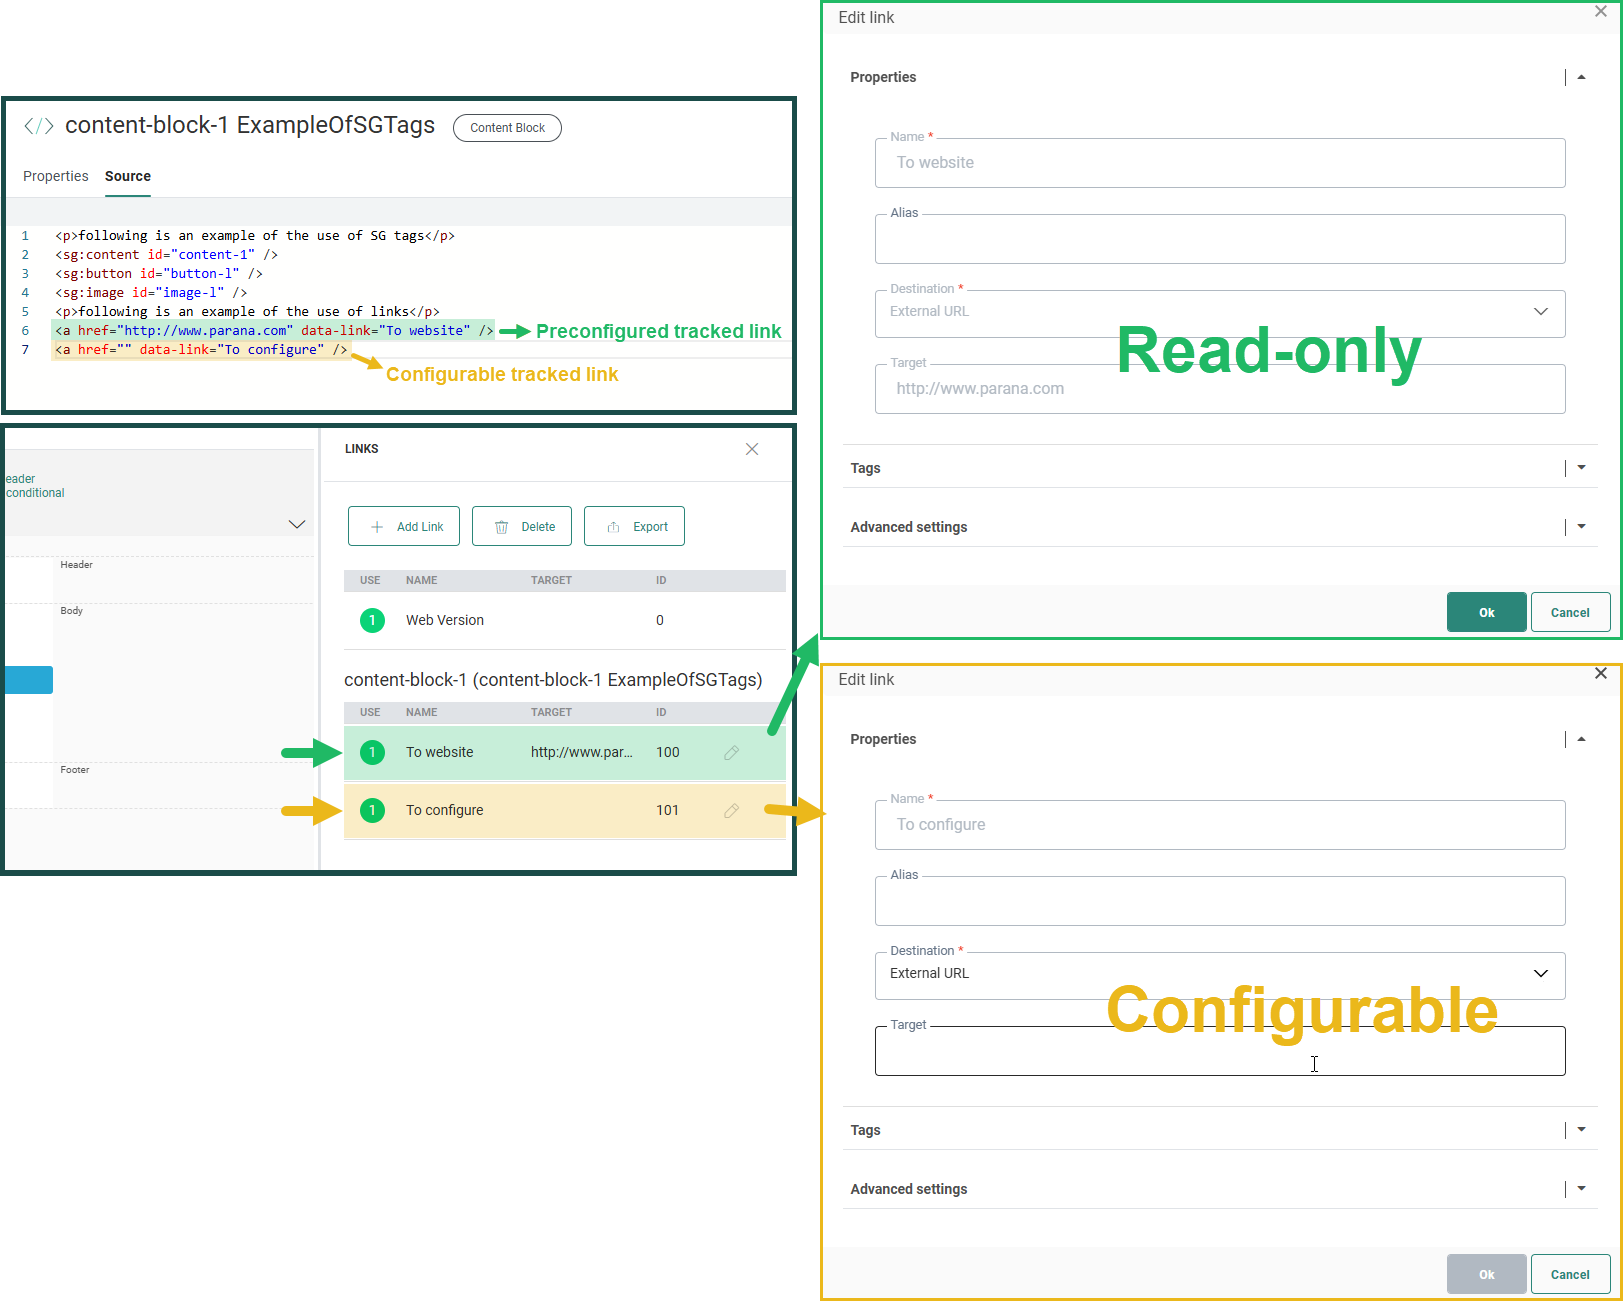
Task: Switch to the Properties tab
Action: pyautogui.click(x=56, y=177)
